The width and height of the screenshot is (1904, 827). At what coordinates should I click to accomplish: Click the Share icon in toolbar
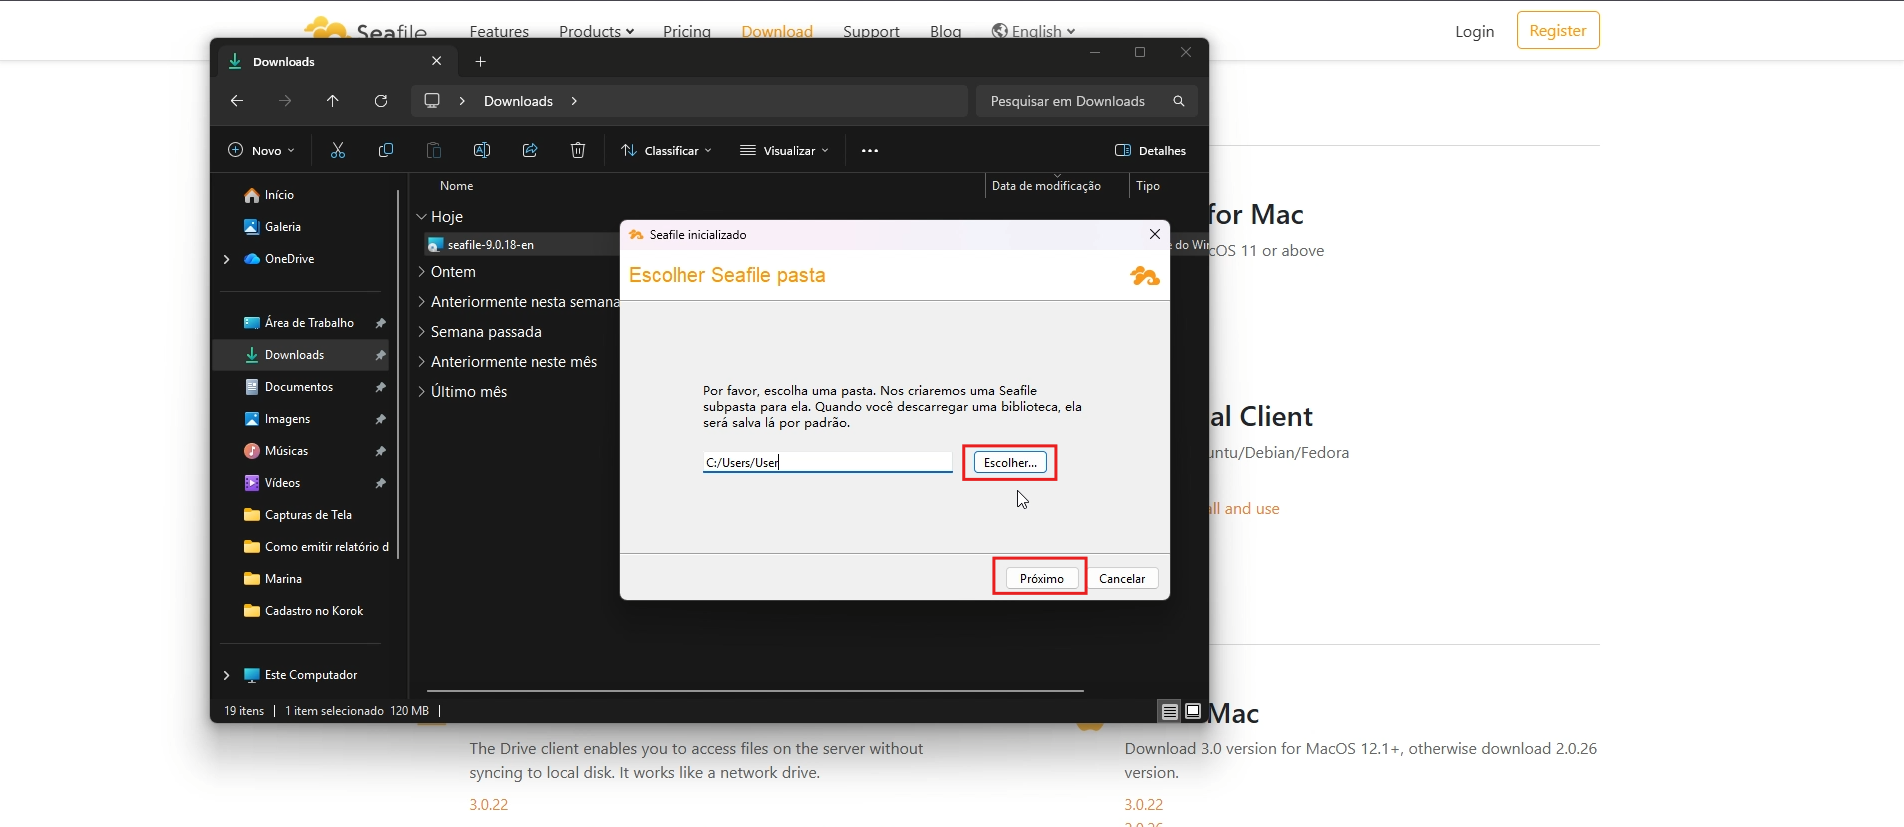[530, 150]
